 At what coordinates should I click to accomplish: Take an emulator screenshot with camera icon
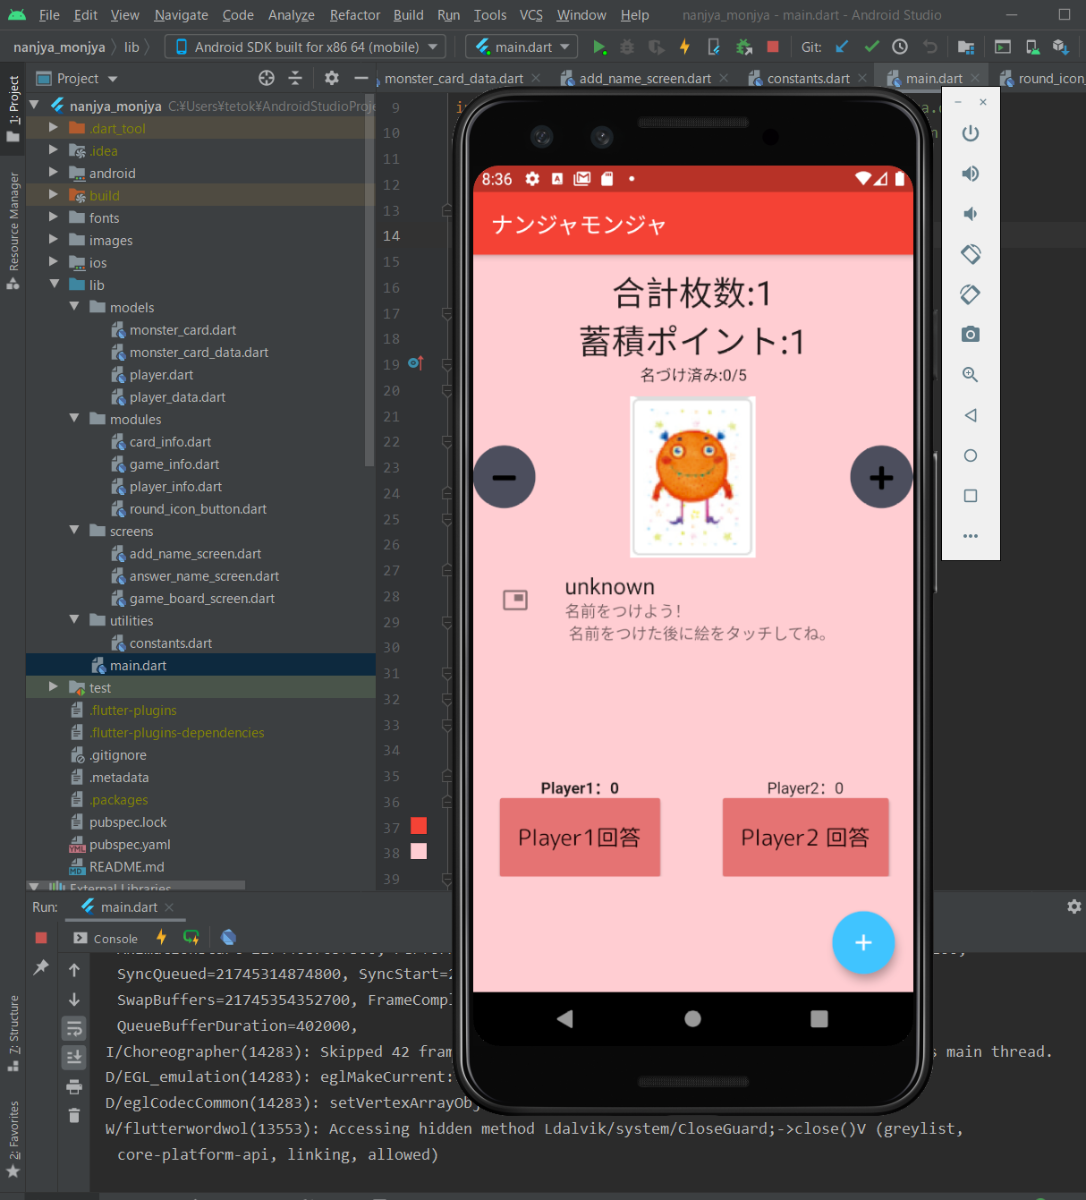(970, 335)
